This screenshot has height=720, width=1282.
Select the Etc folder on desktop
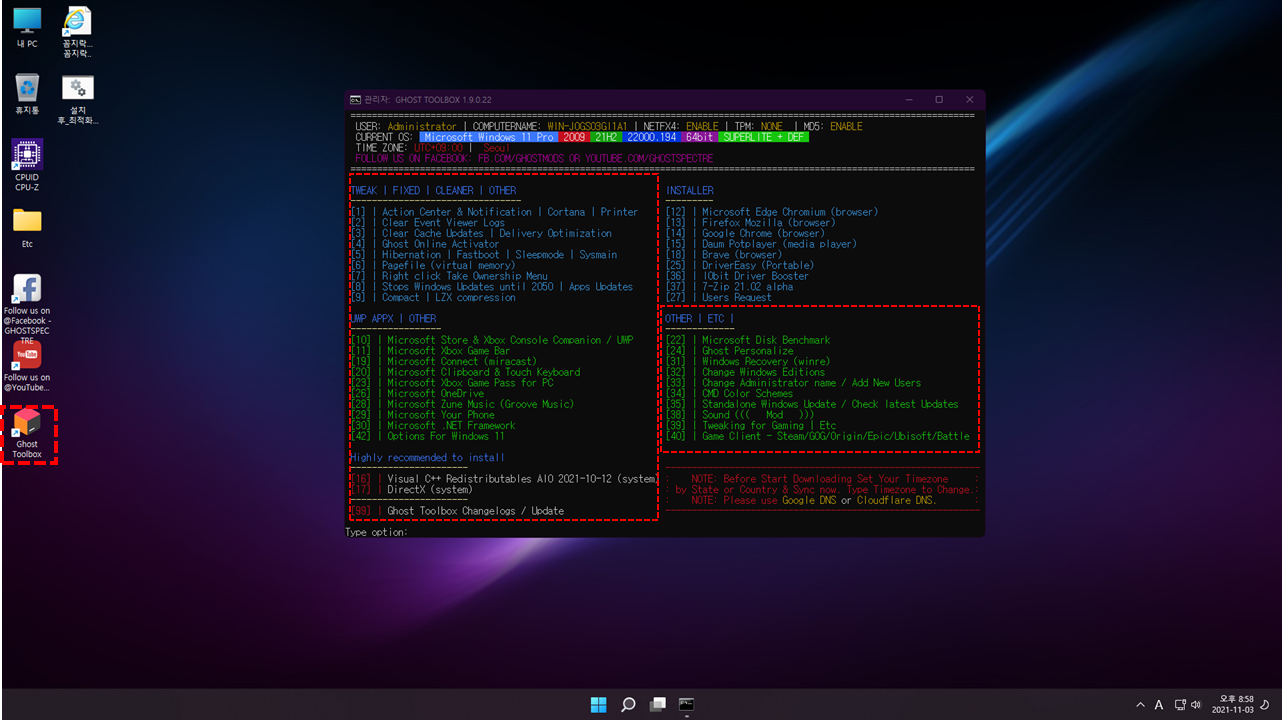pyautogui.click(x=27, y=227)
